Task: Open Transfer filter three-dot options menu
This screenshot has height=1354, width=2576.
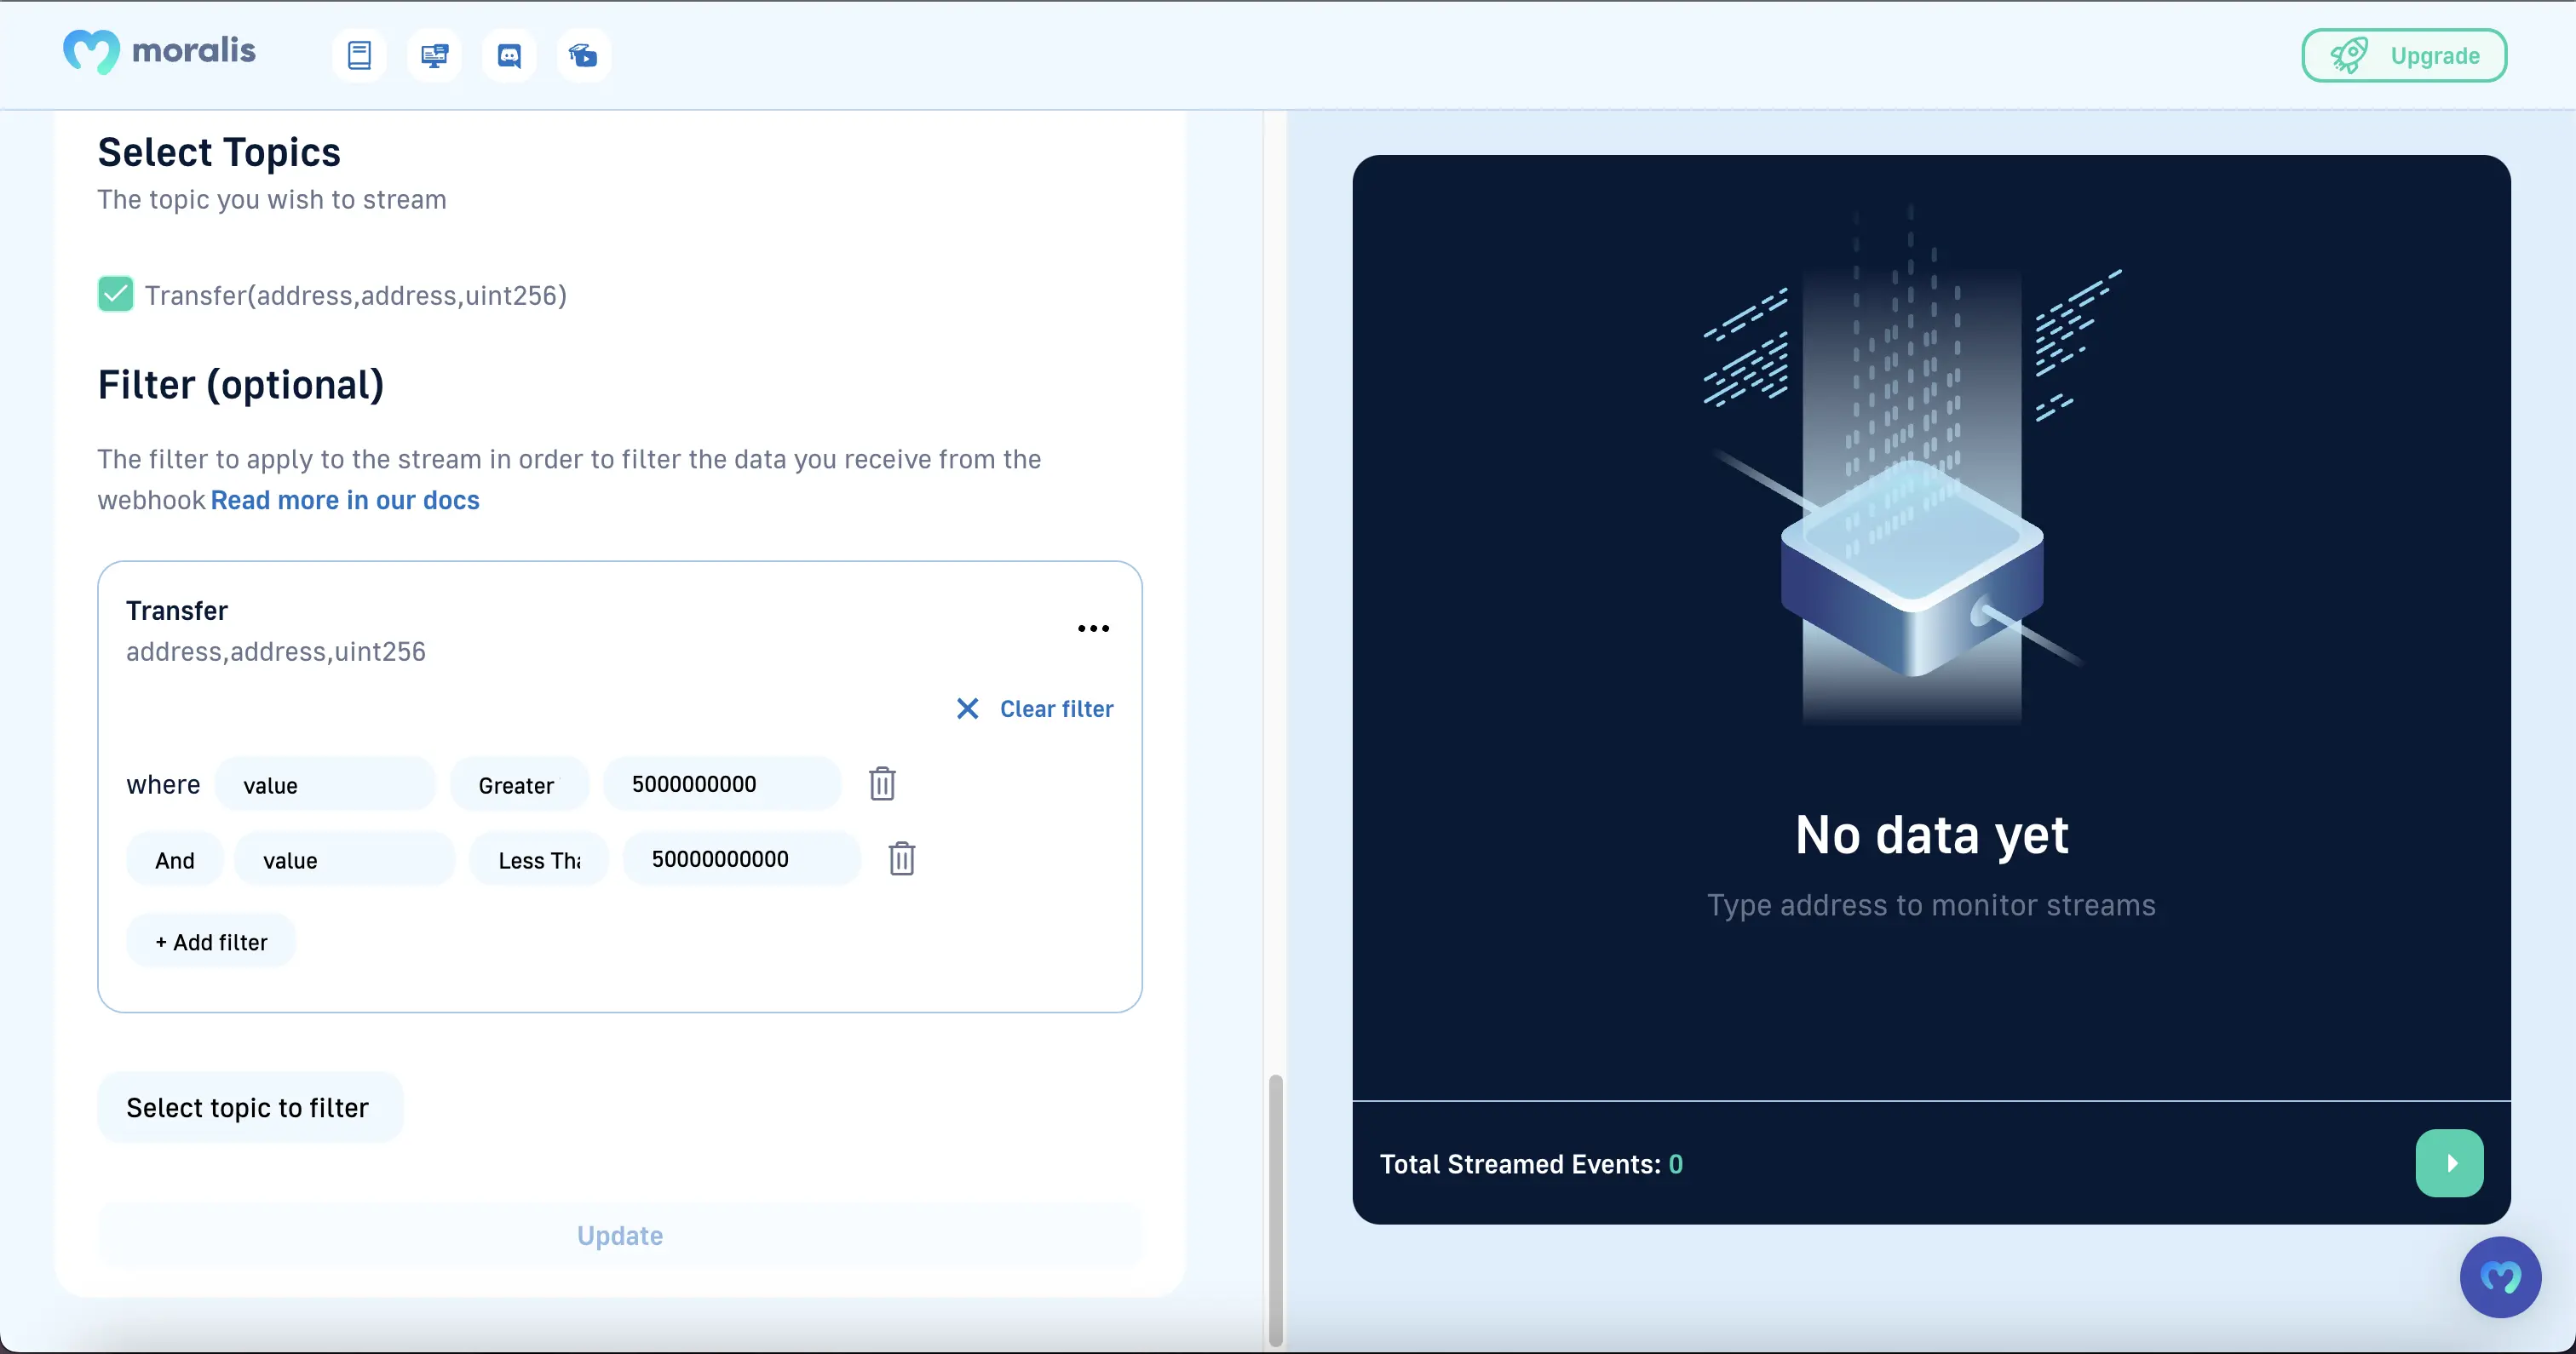Action: coord(1093,629)
